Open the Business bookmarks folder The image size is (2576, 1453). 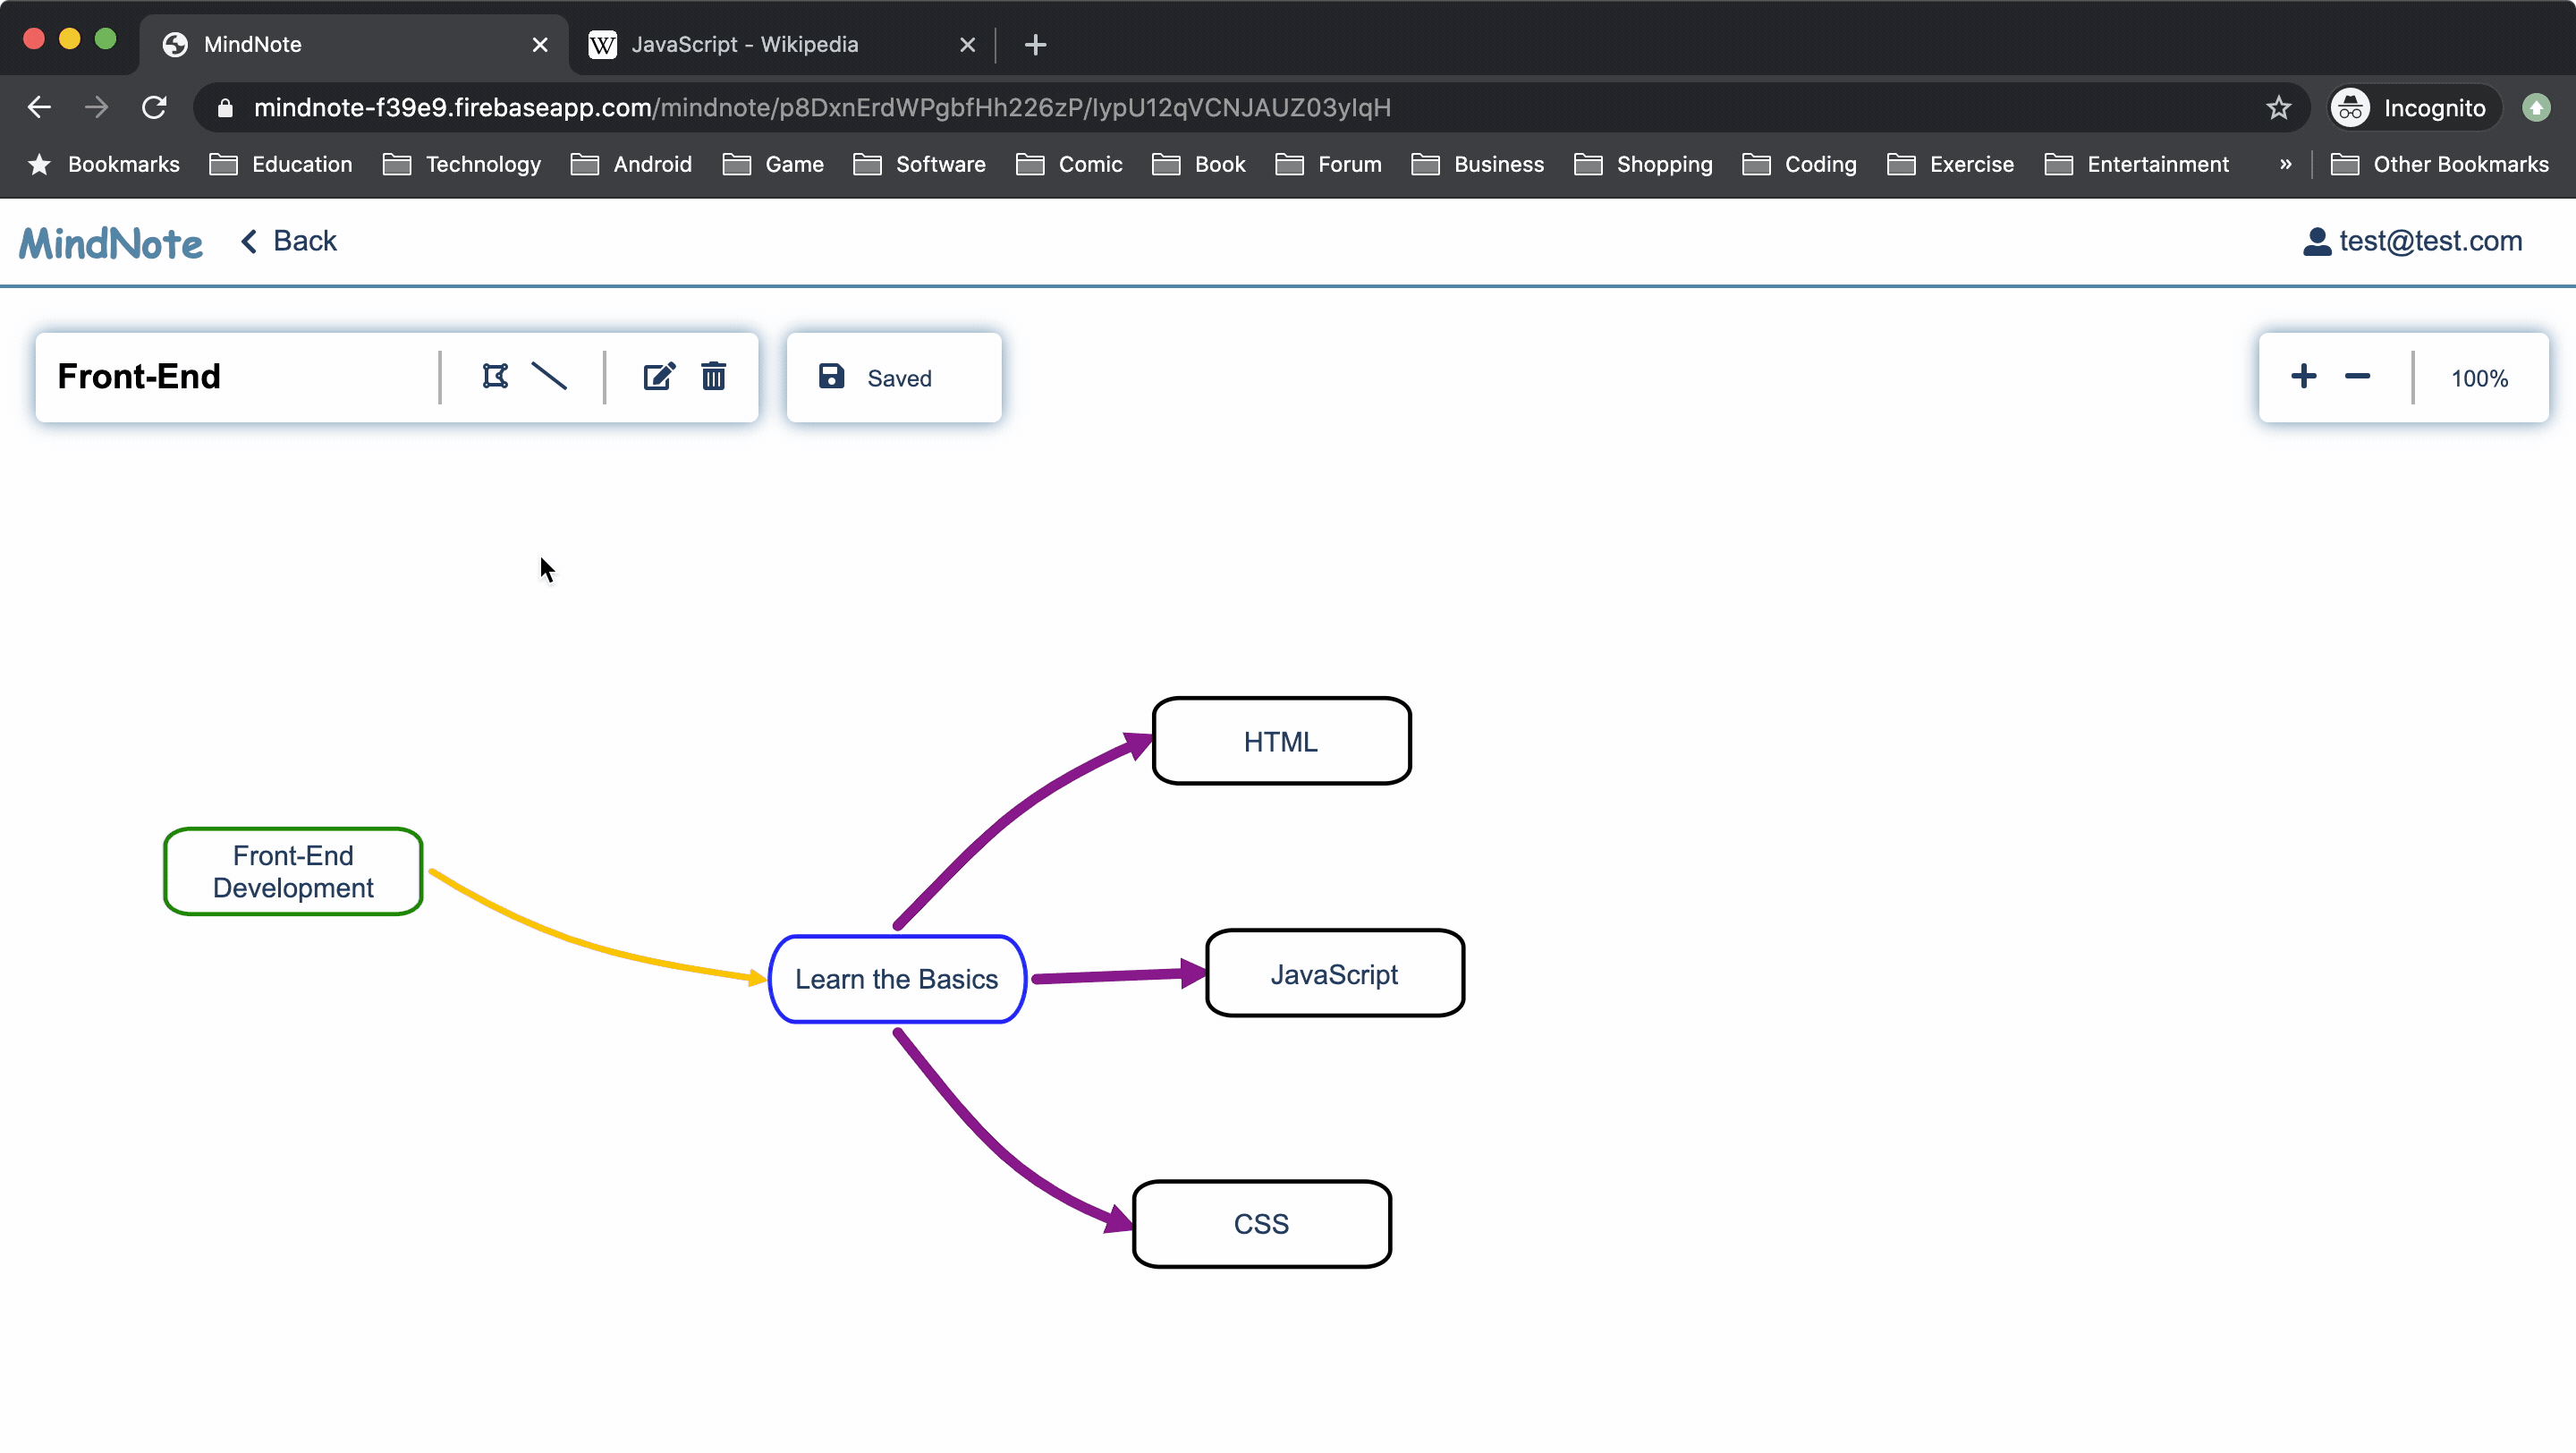coord(1478,165)
